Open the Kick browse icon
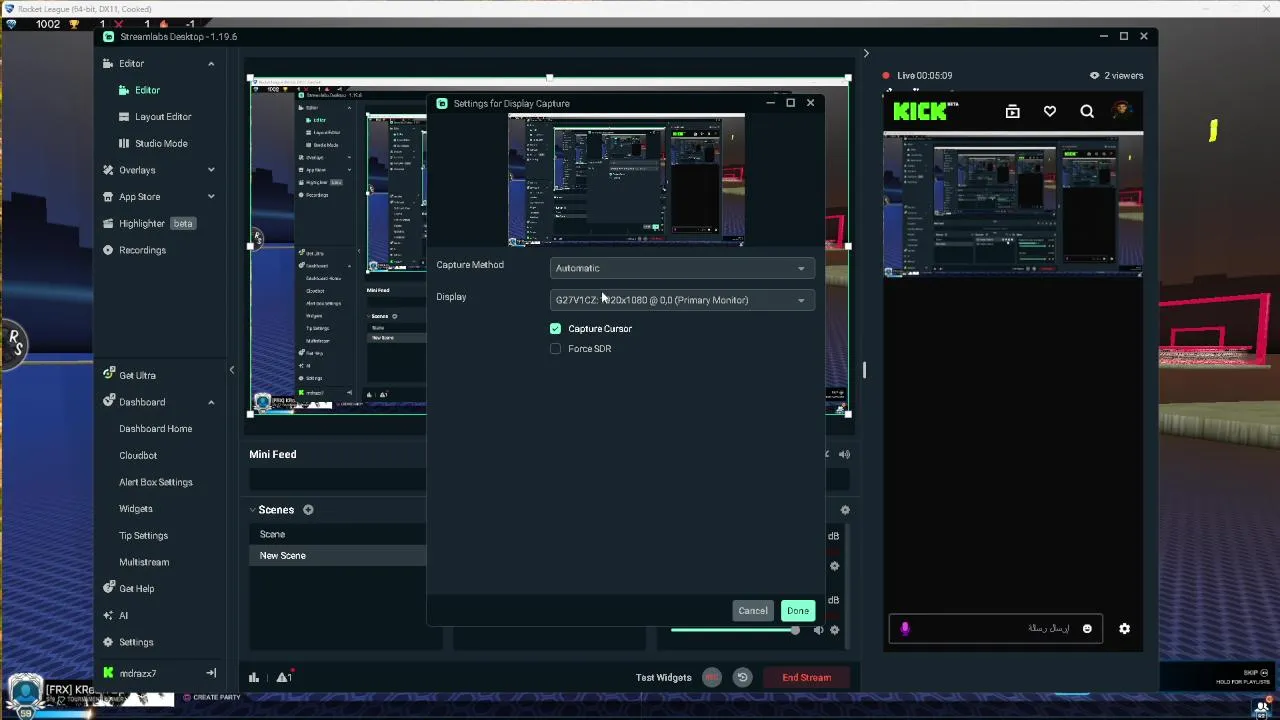 1012,112
